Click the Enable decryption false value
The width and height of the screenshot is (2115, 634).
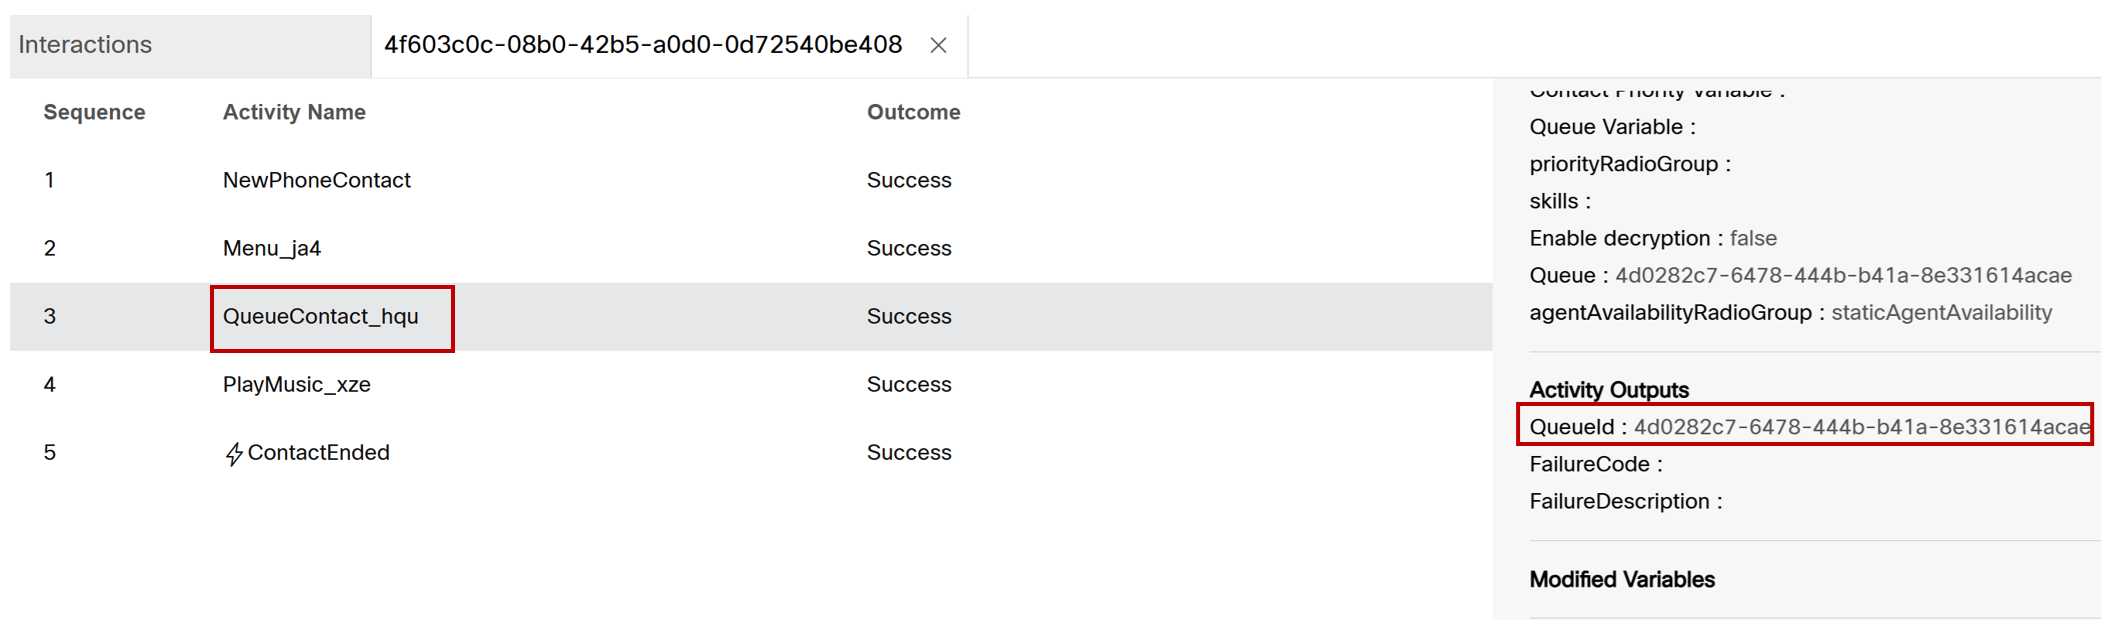click(x=1753, y=239)
